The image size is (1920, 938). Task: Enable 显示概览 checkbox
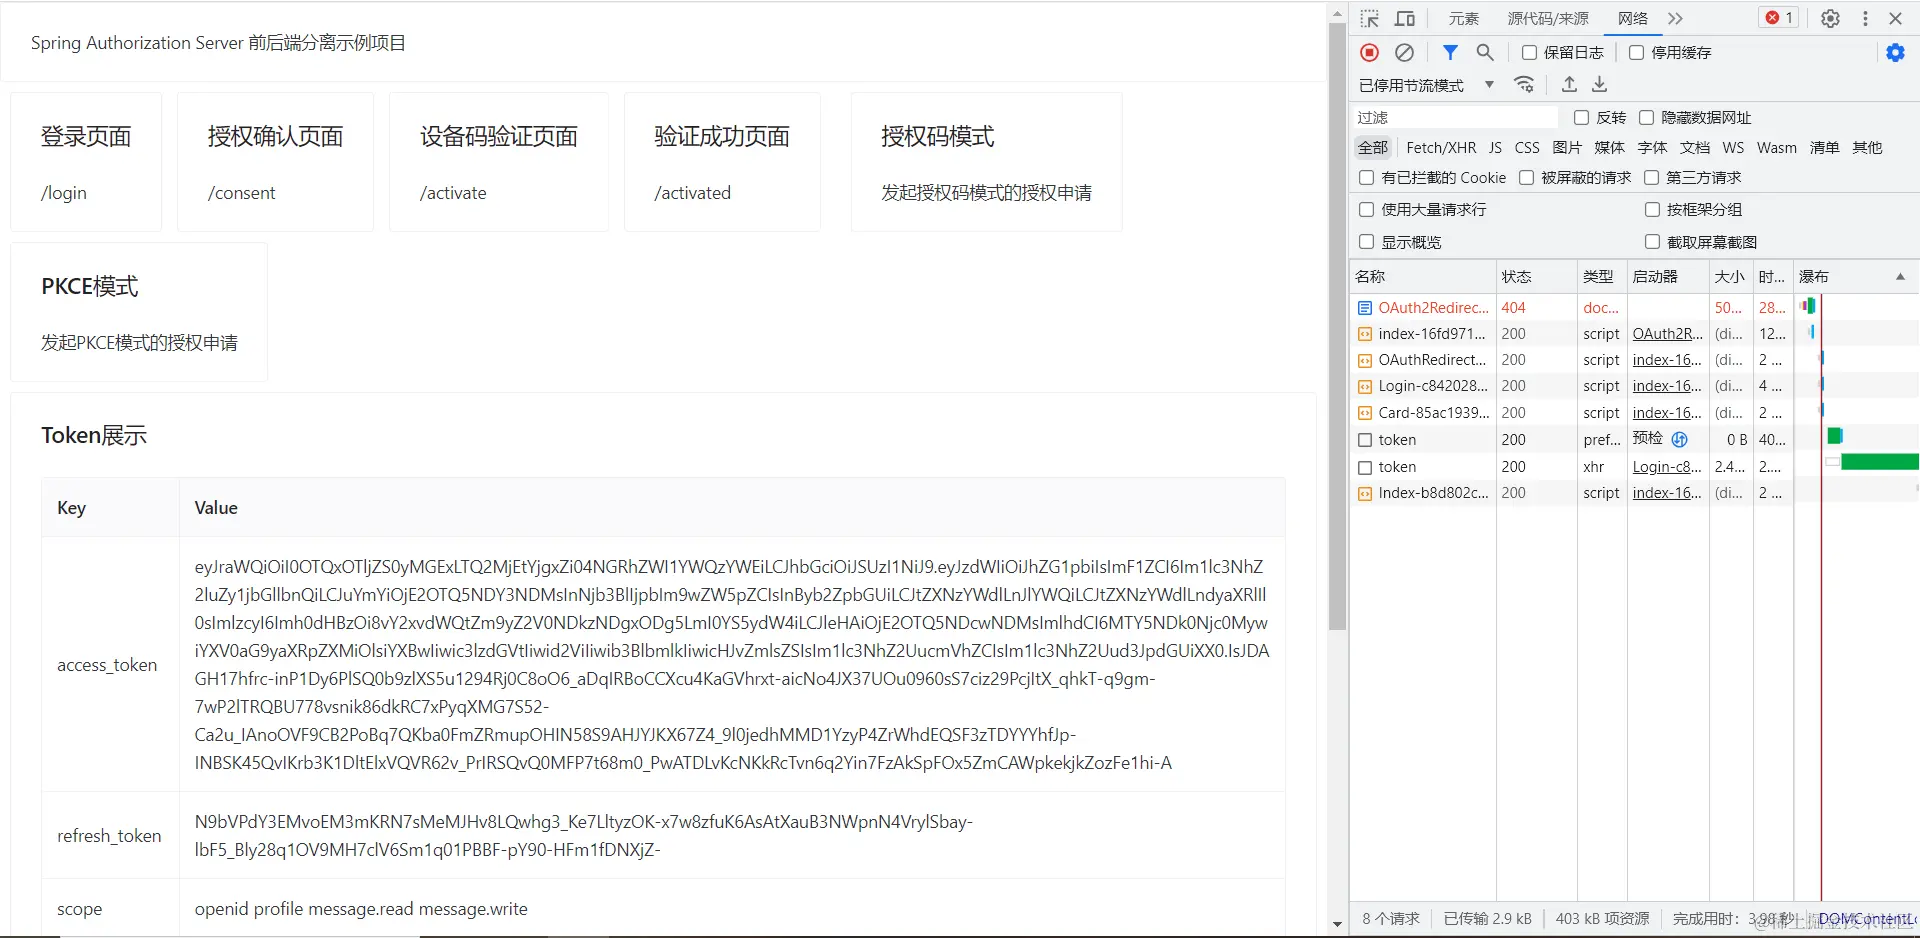coord(1367,241)
